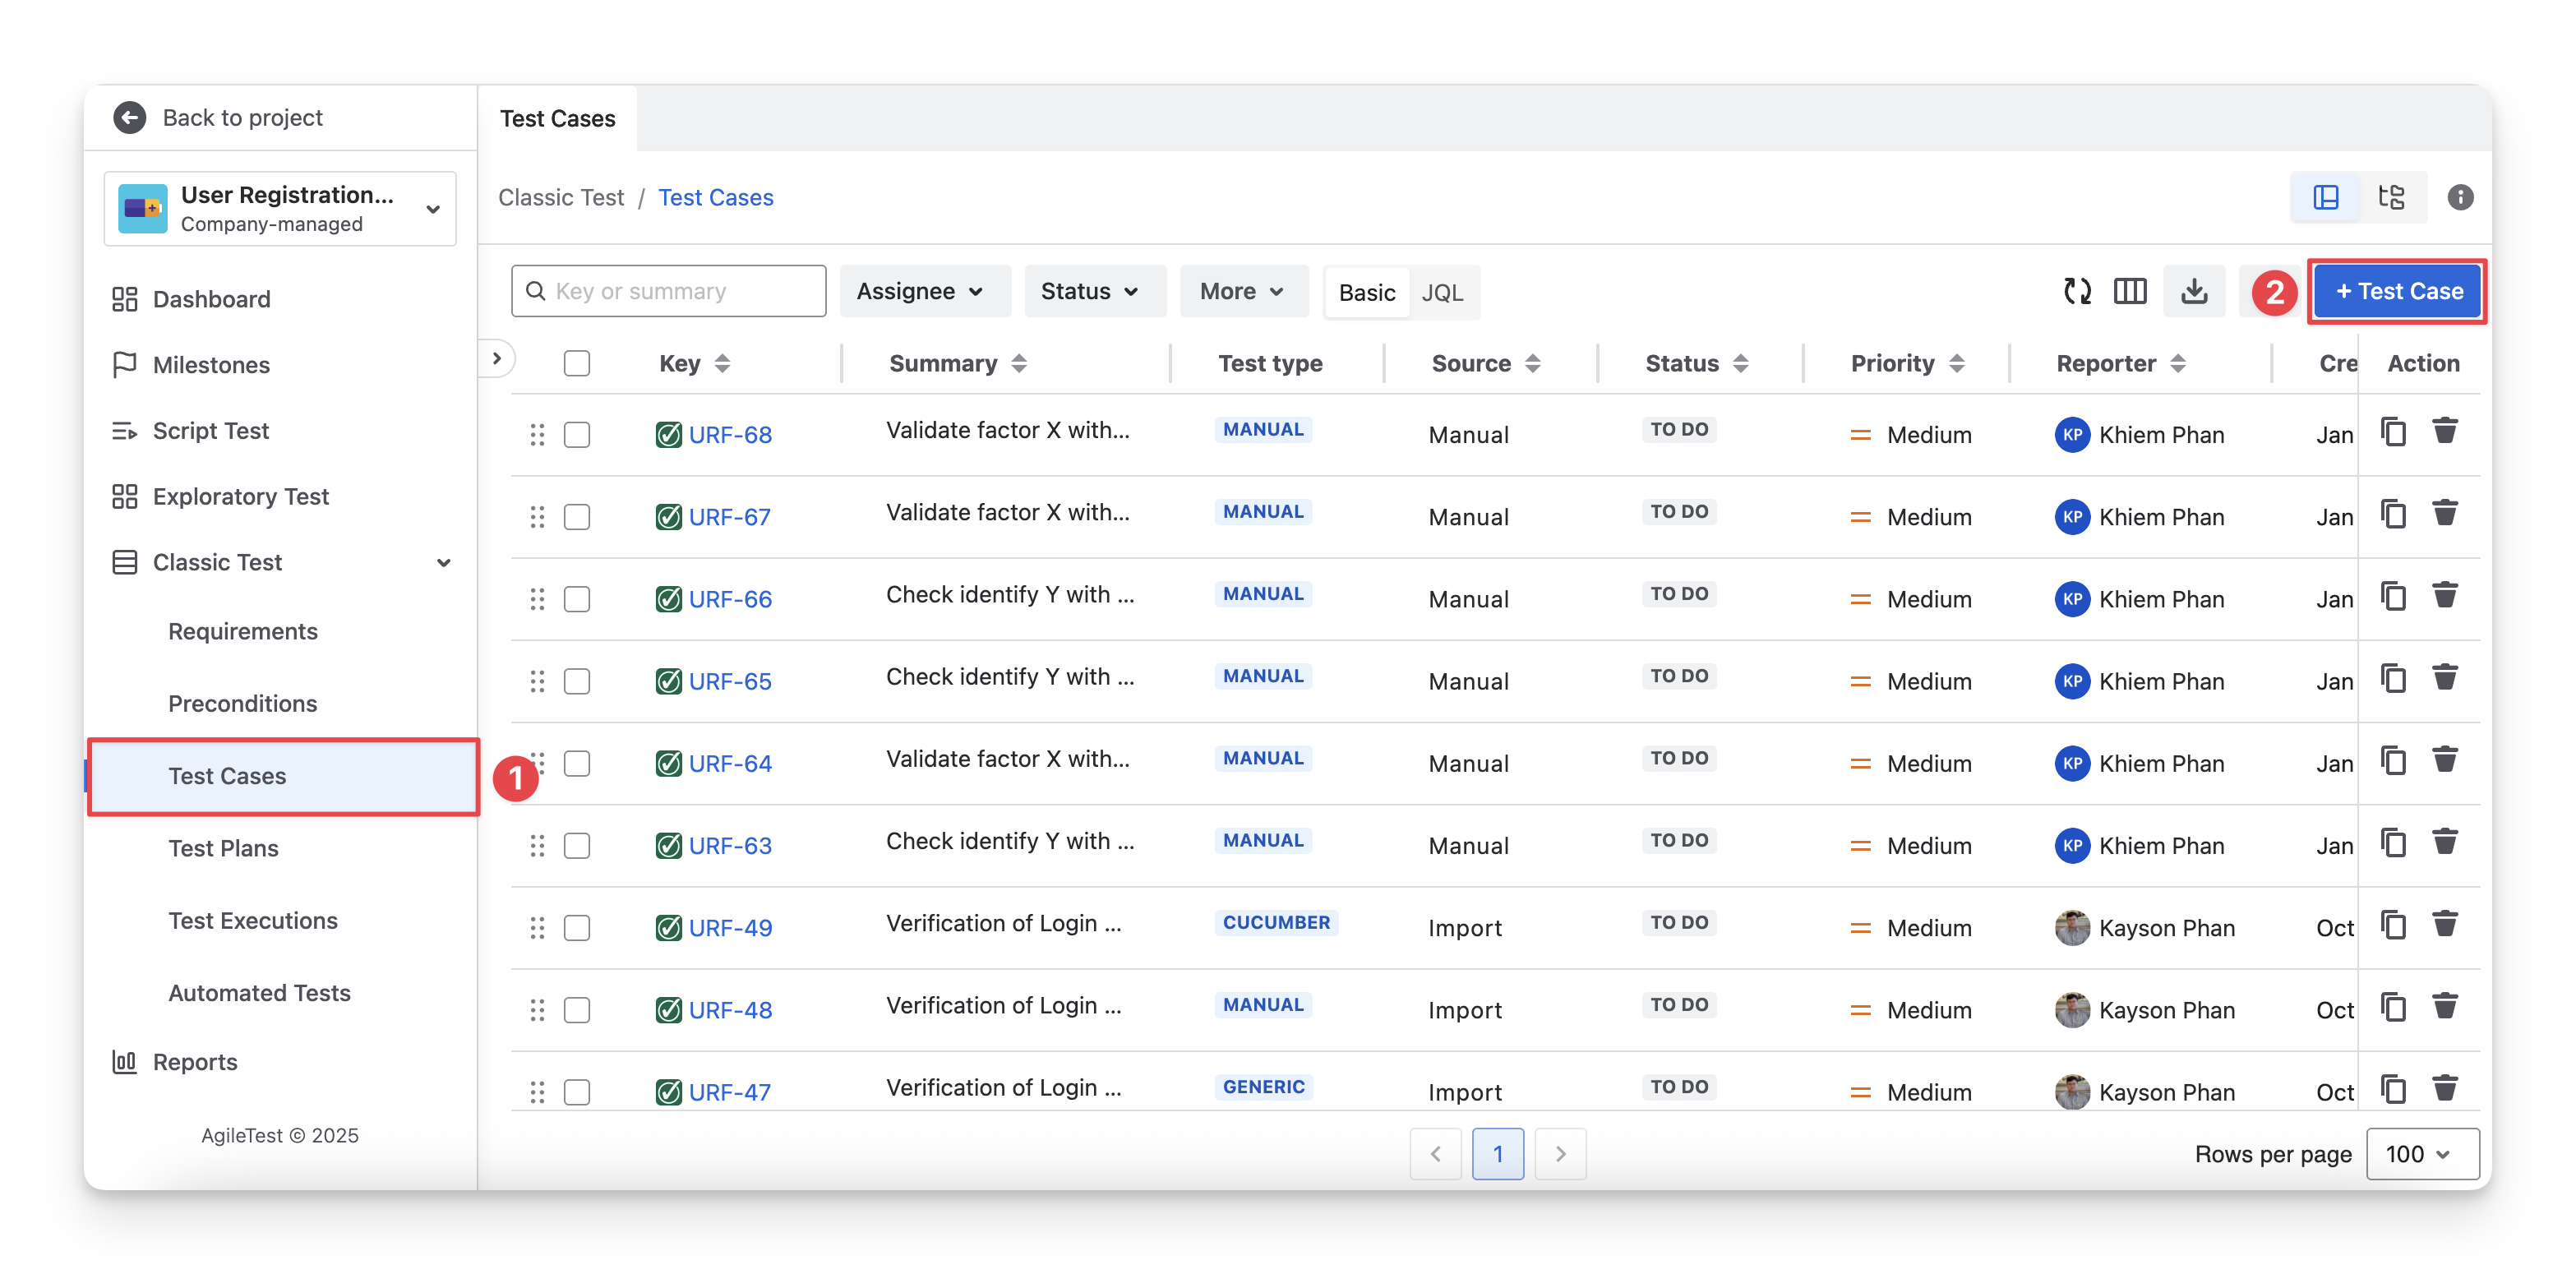Open the Rows per page dropdown
The width and height of the screenshot is (2576, 1274).
point(2421,1154)
